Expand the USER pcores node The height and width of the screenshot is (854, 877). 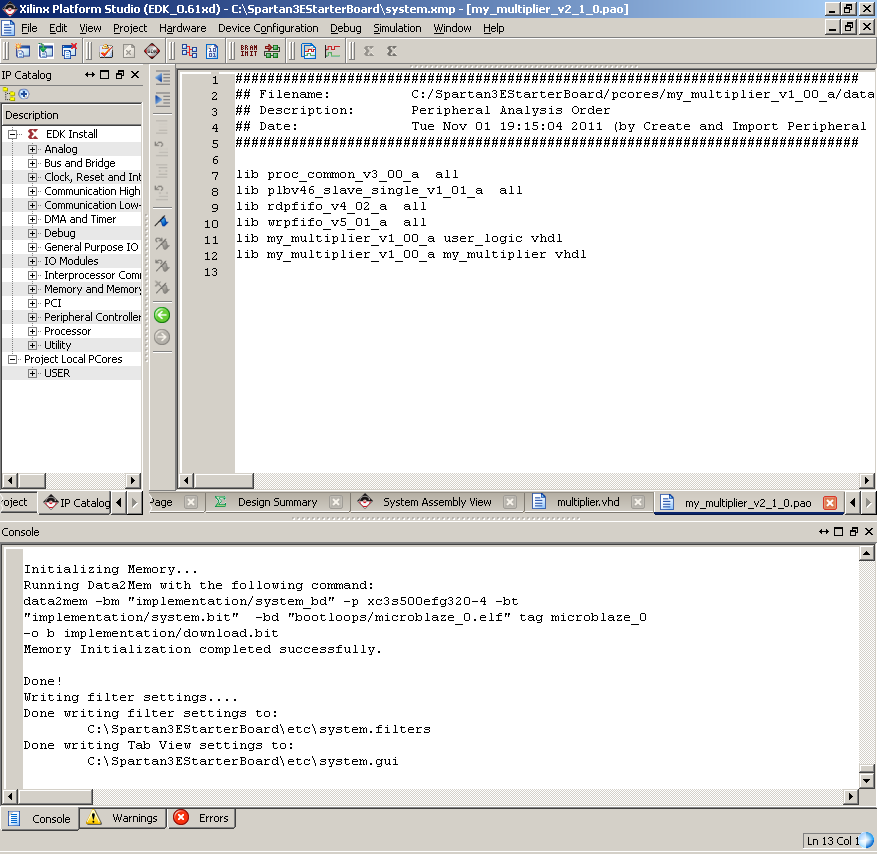coord(32,373)
